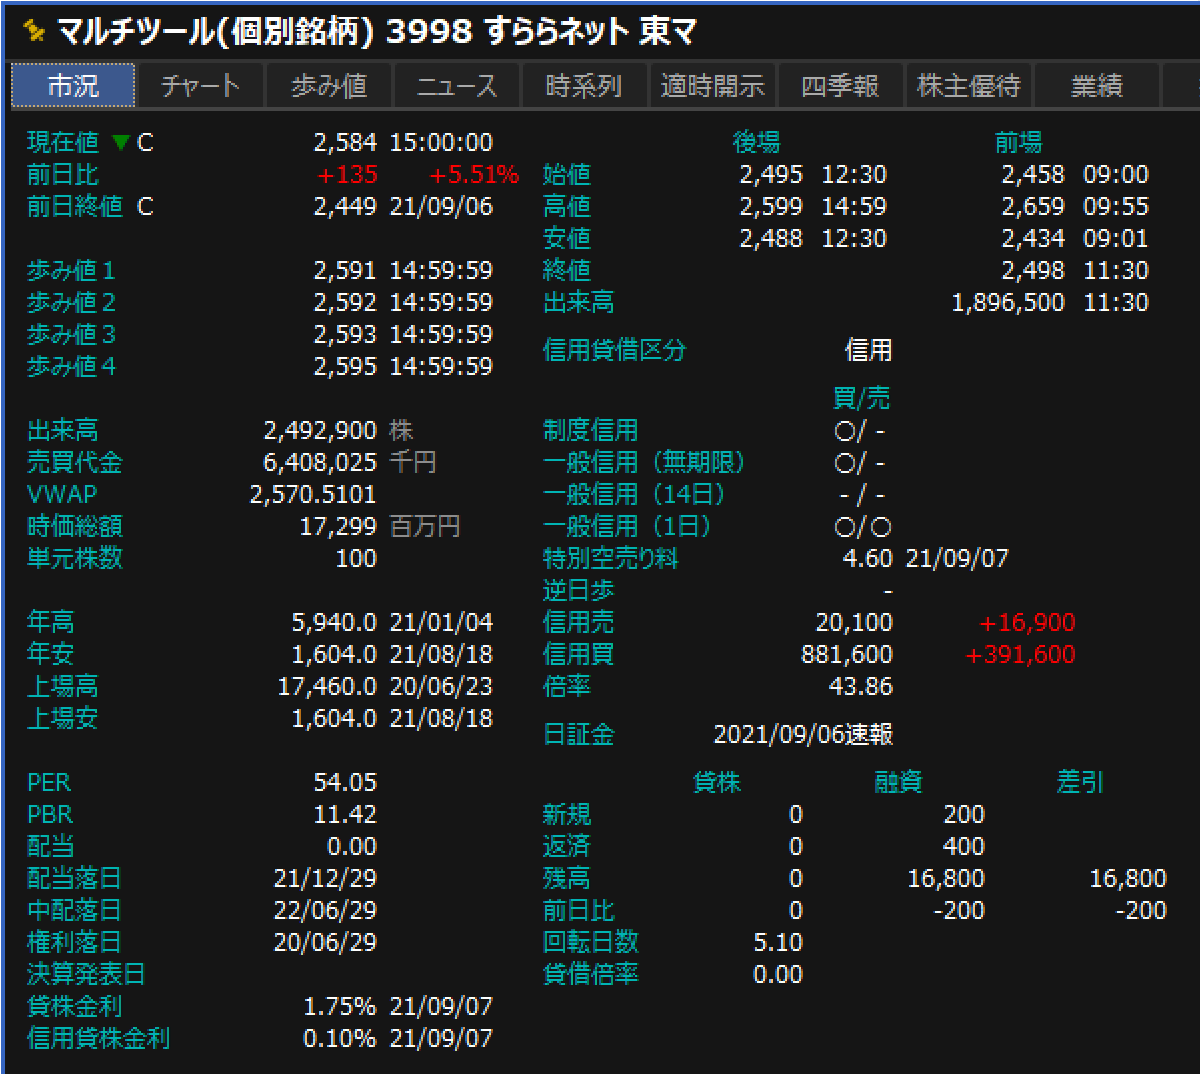Click the 歩み値 4 price 2,595
The height and width of the screenshot is (1074, 1200).
tap(345, 367)
